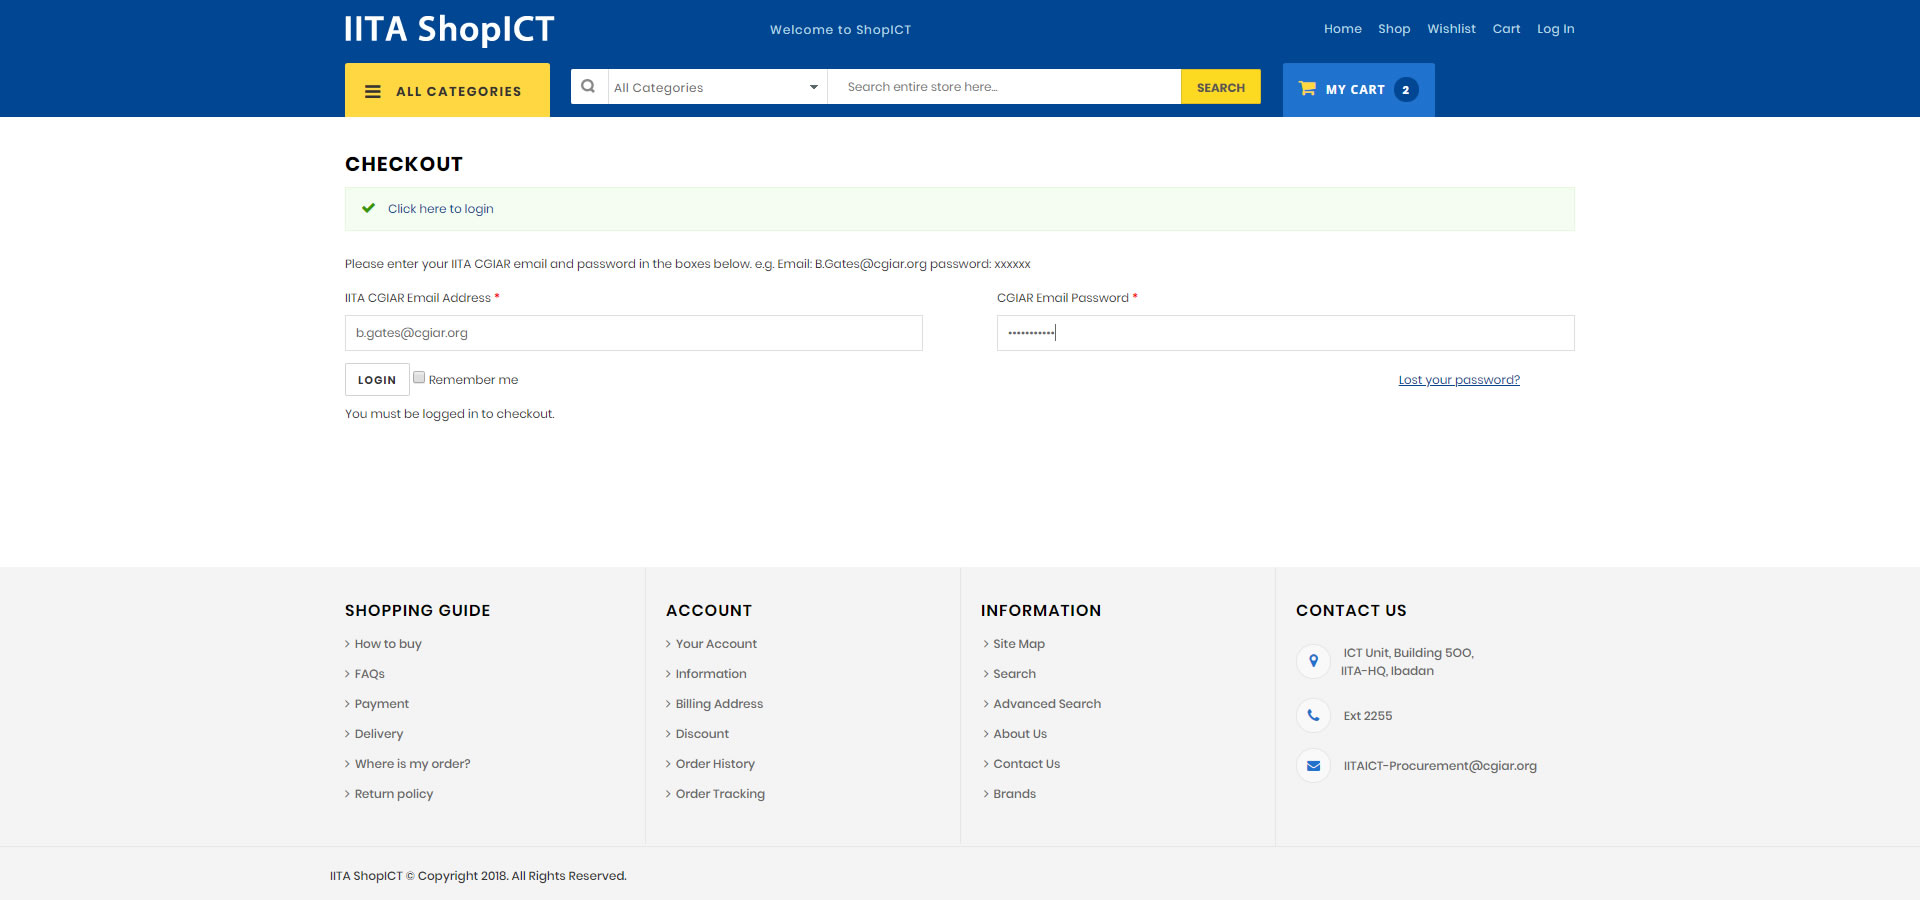Open the Order Tracking footer link
The height and width of the screenshot is (900, 1920).
[x=720, y=794]
